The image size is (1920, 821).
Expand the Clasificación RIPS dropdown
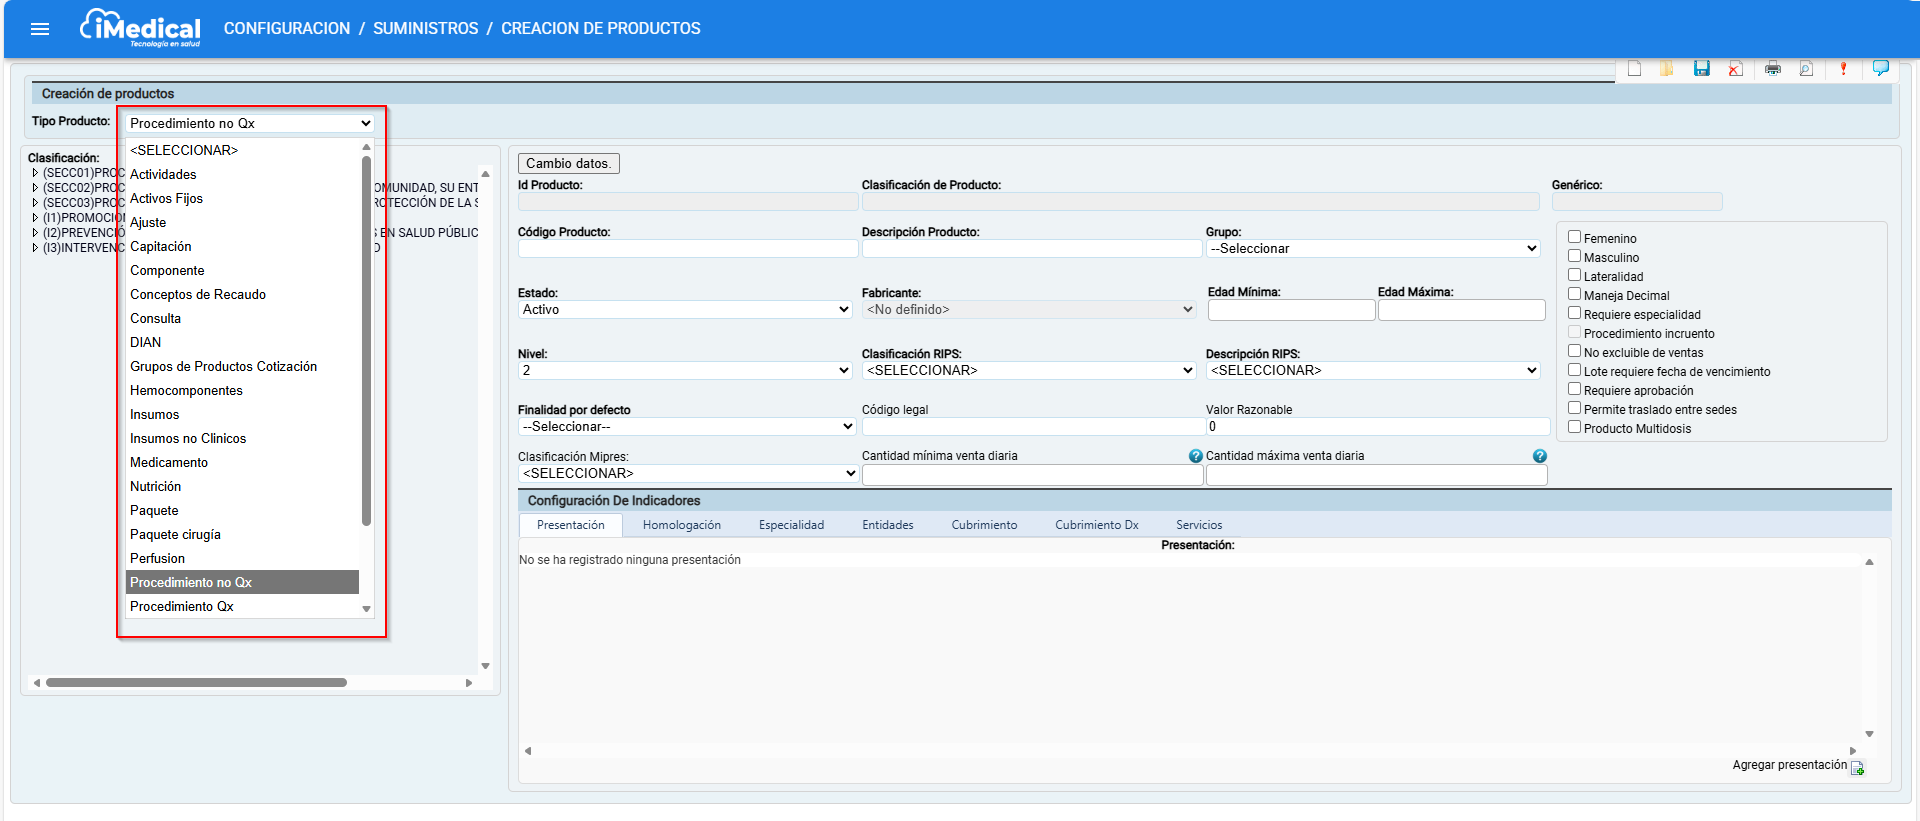tap(1029, 370)
